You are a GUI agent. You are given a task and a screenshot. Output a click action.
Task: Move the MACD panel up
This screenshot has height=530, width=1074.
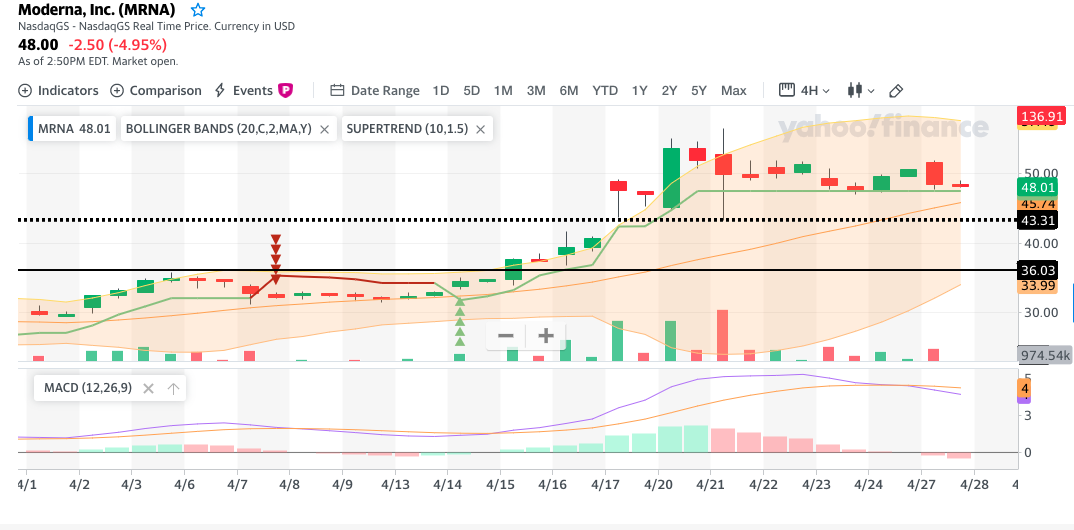[173, 388]
